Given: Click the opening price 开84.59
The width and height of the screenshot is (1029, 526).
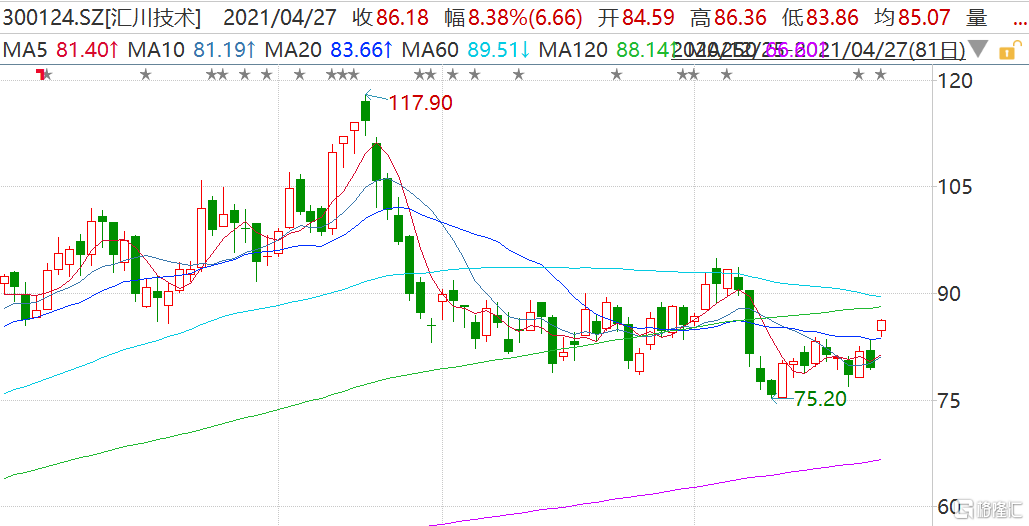Looking at the screenshot, I should [636, 18].
